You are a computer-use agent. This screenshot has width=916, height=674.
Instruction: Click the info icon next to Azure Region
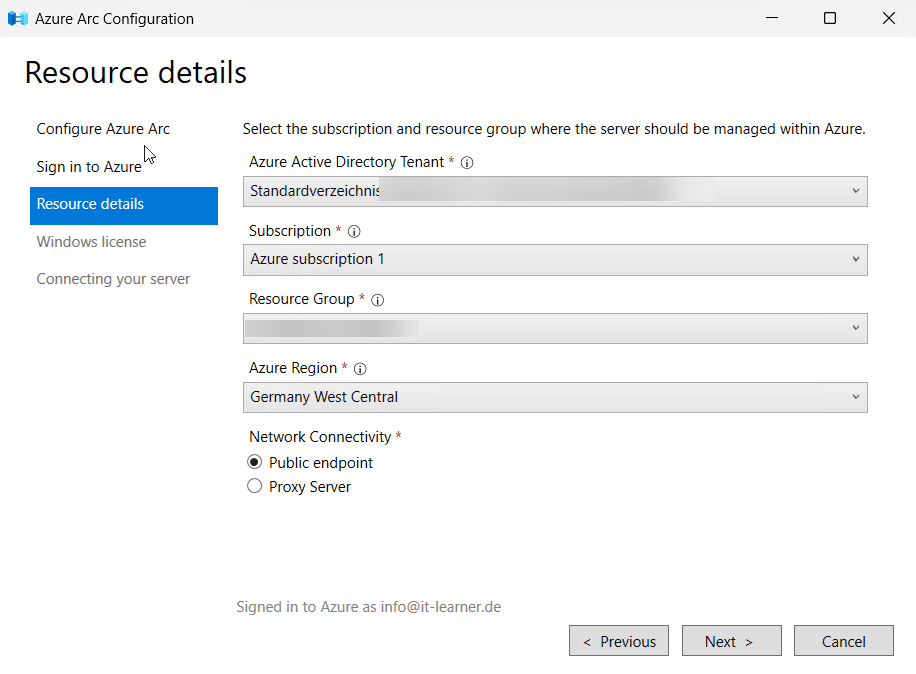click(x=359, y=368)
